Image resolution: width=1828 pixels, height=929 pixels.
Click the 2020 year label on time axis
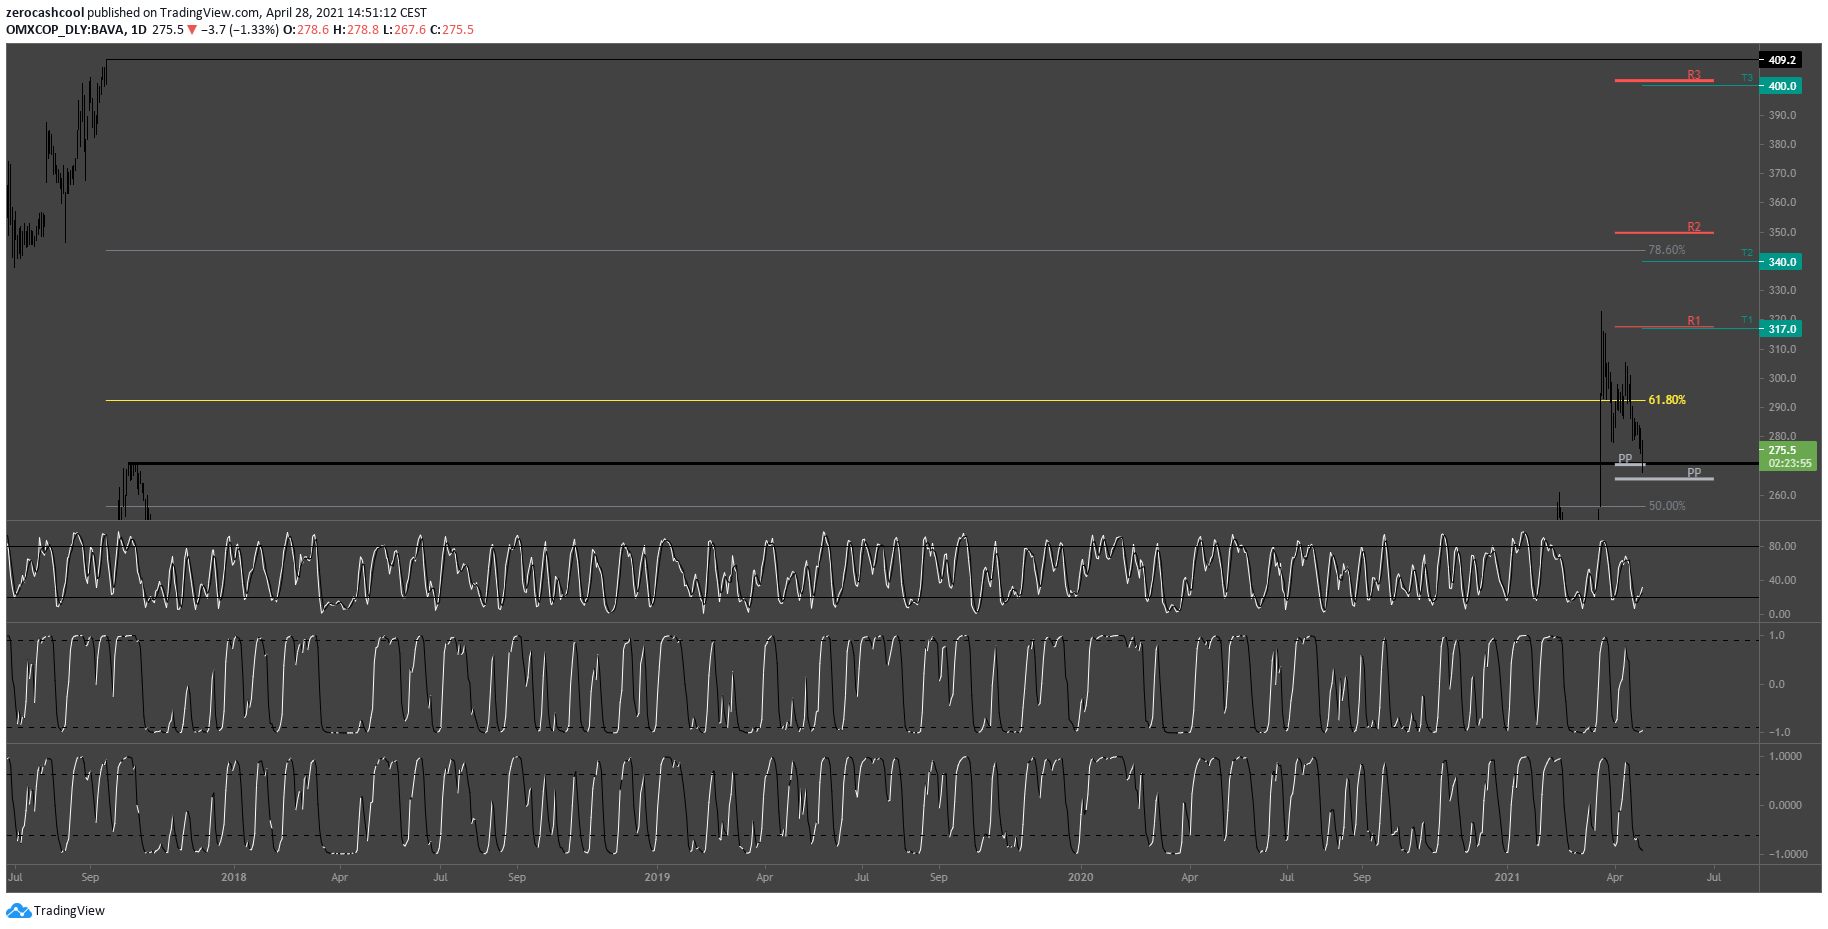click(1080, 877)
